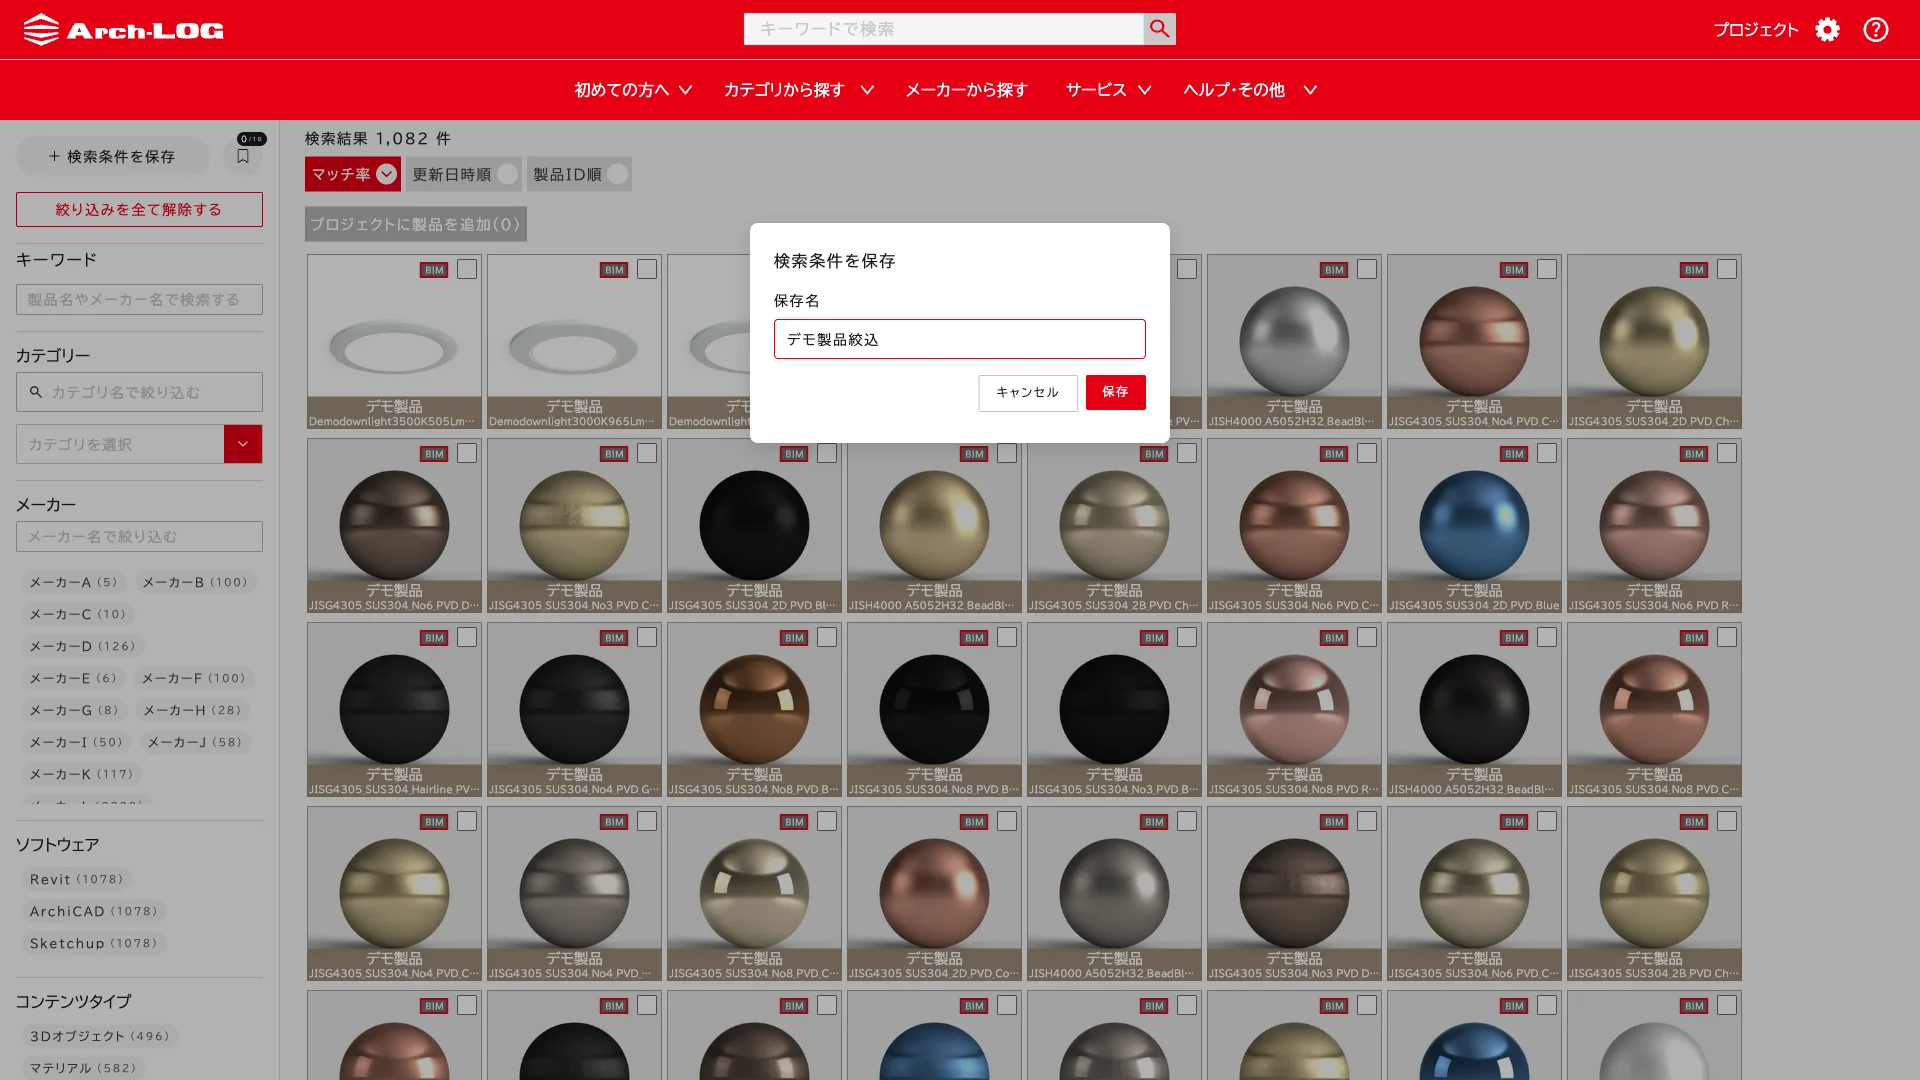Click the saved searches bookmark icon
This screenshot has height=1080, width=1920.
tap(243, 156)
